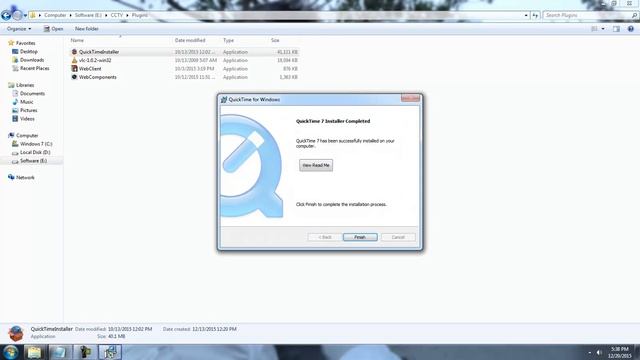Click the change view icon
Viewport: 640px width, 360px height.
[594, 29]
